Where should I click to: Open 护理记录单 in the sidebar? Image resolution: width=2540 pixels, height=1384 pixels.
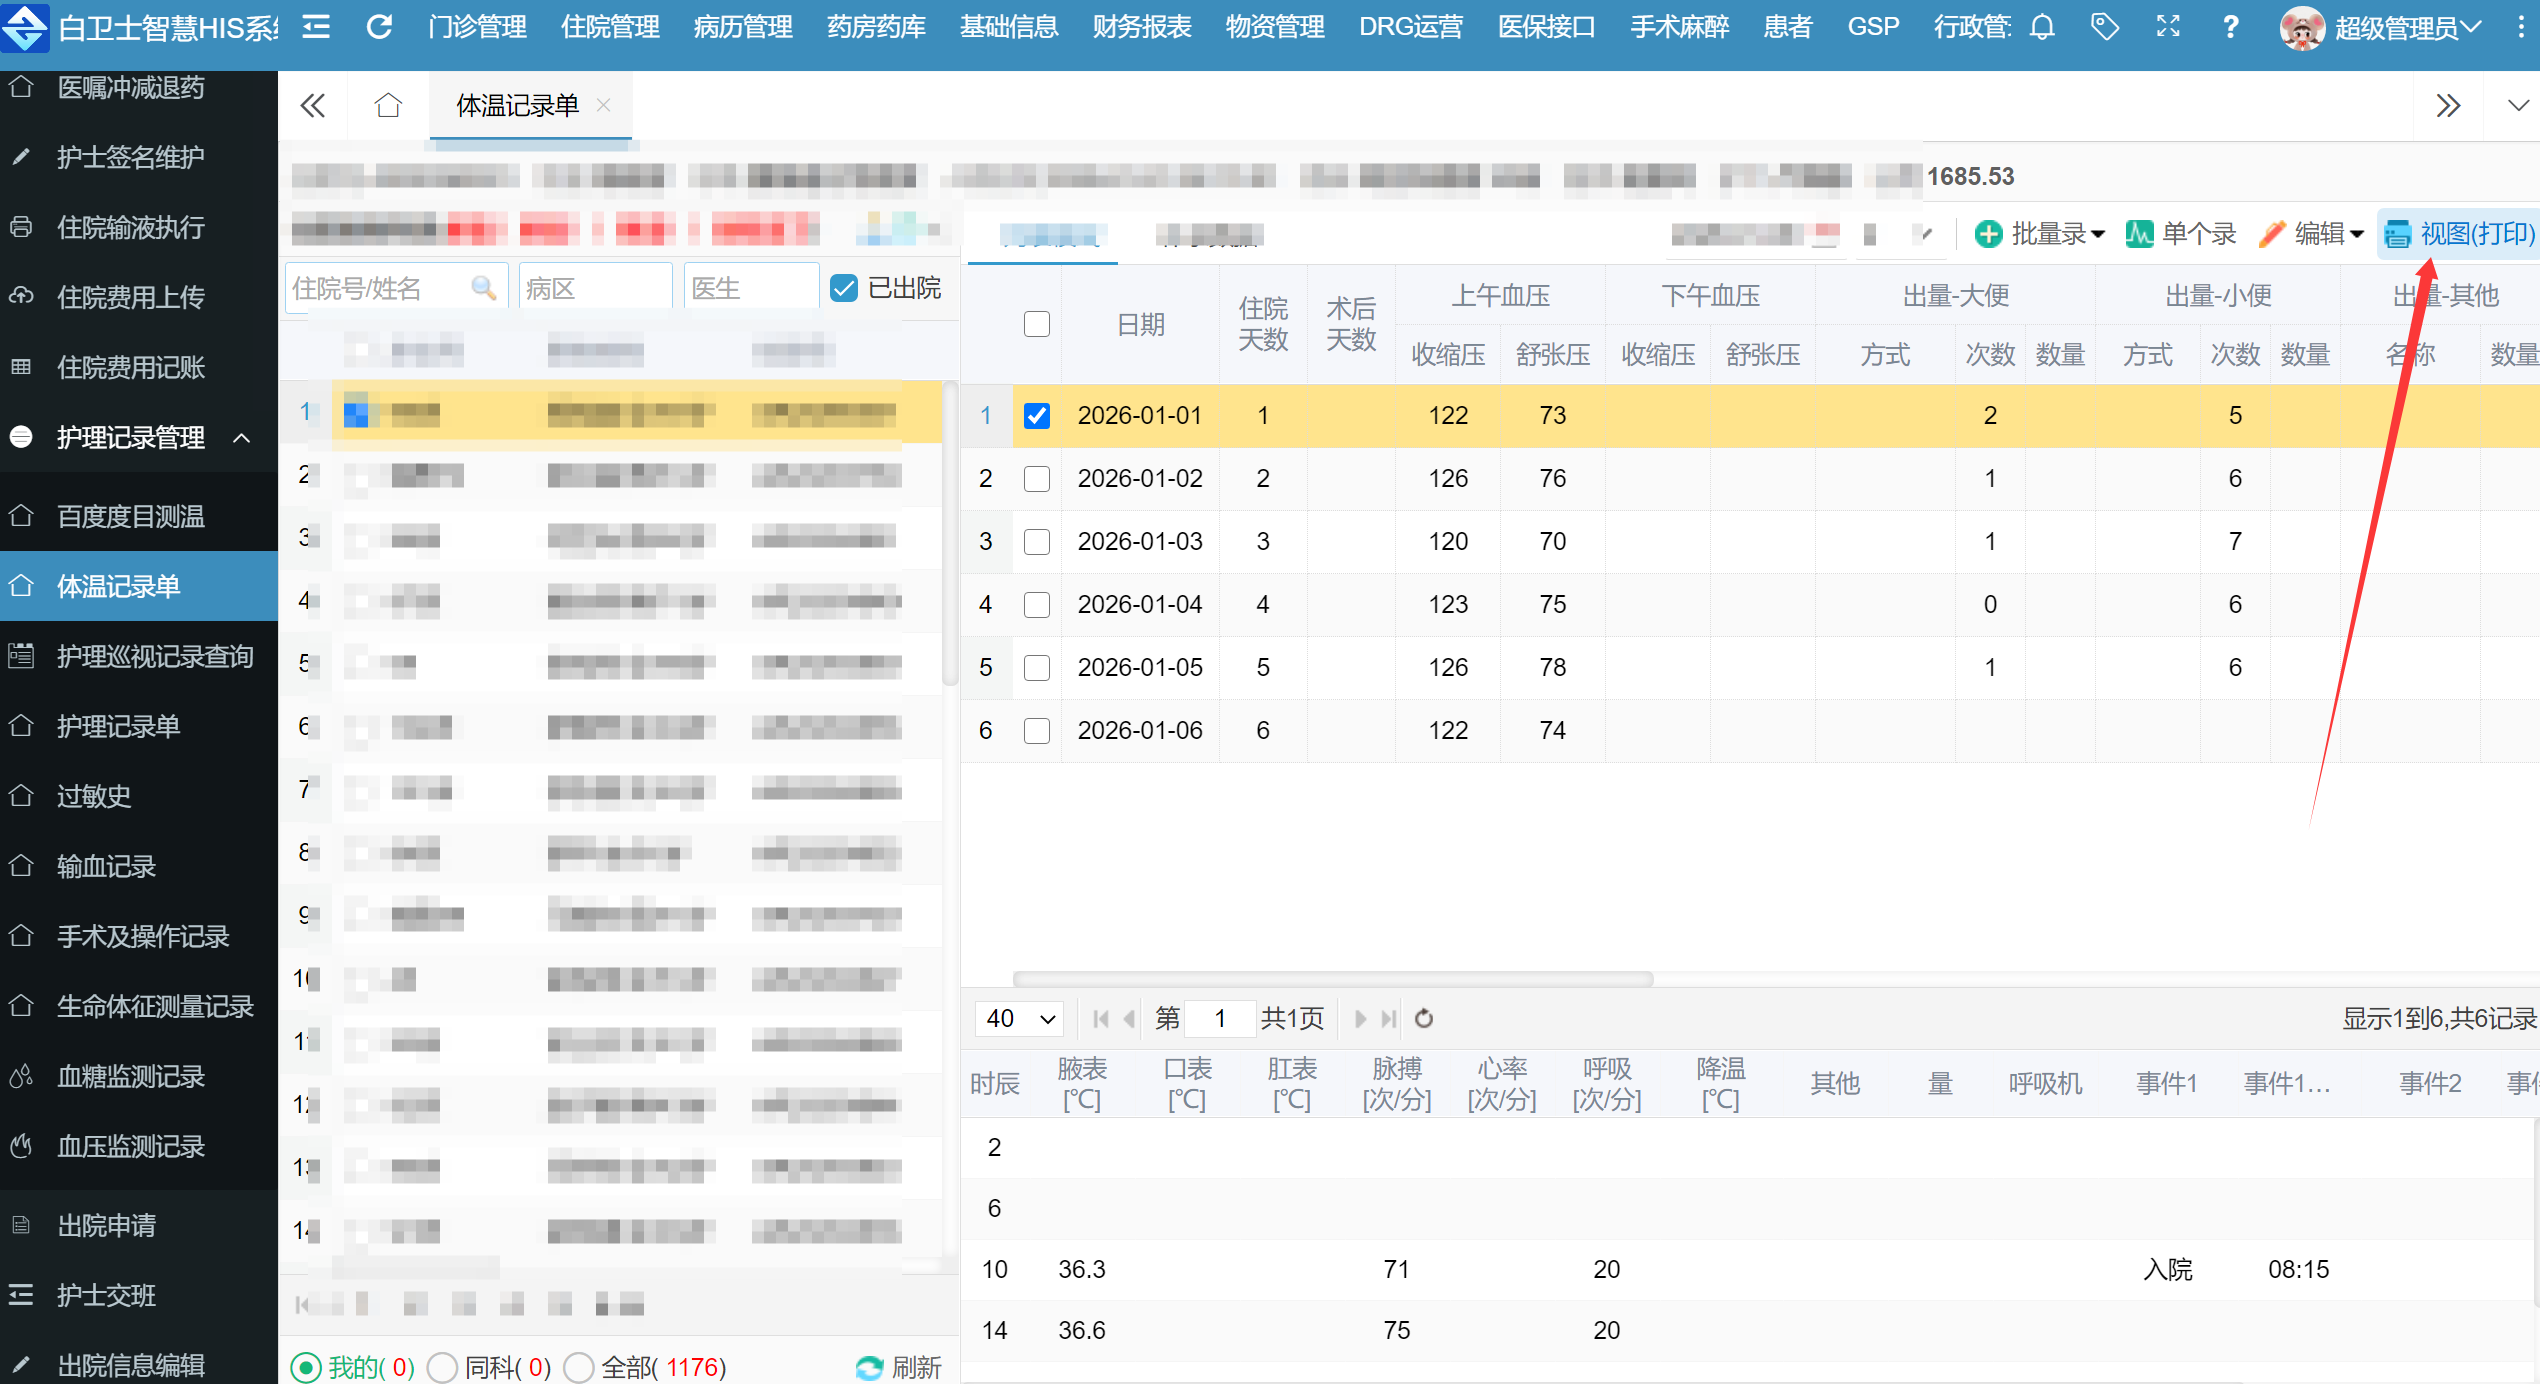(118, 726)
